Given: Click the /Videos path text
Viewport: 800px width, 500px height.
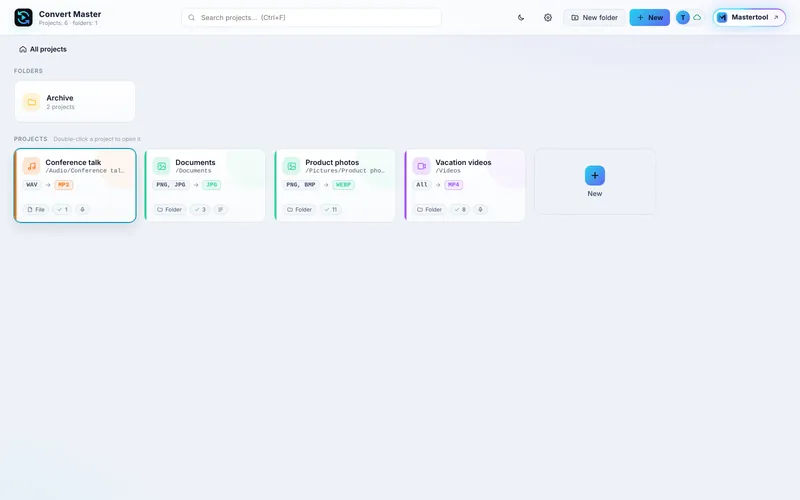Looking at the screenshot, I should (448, 171).
